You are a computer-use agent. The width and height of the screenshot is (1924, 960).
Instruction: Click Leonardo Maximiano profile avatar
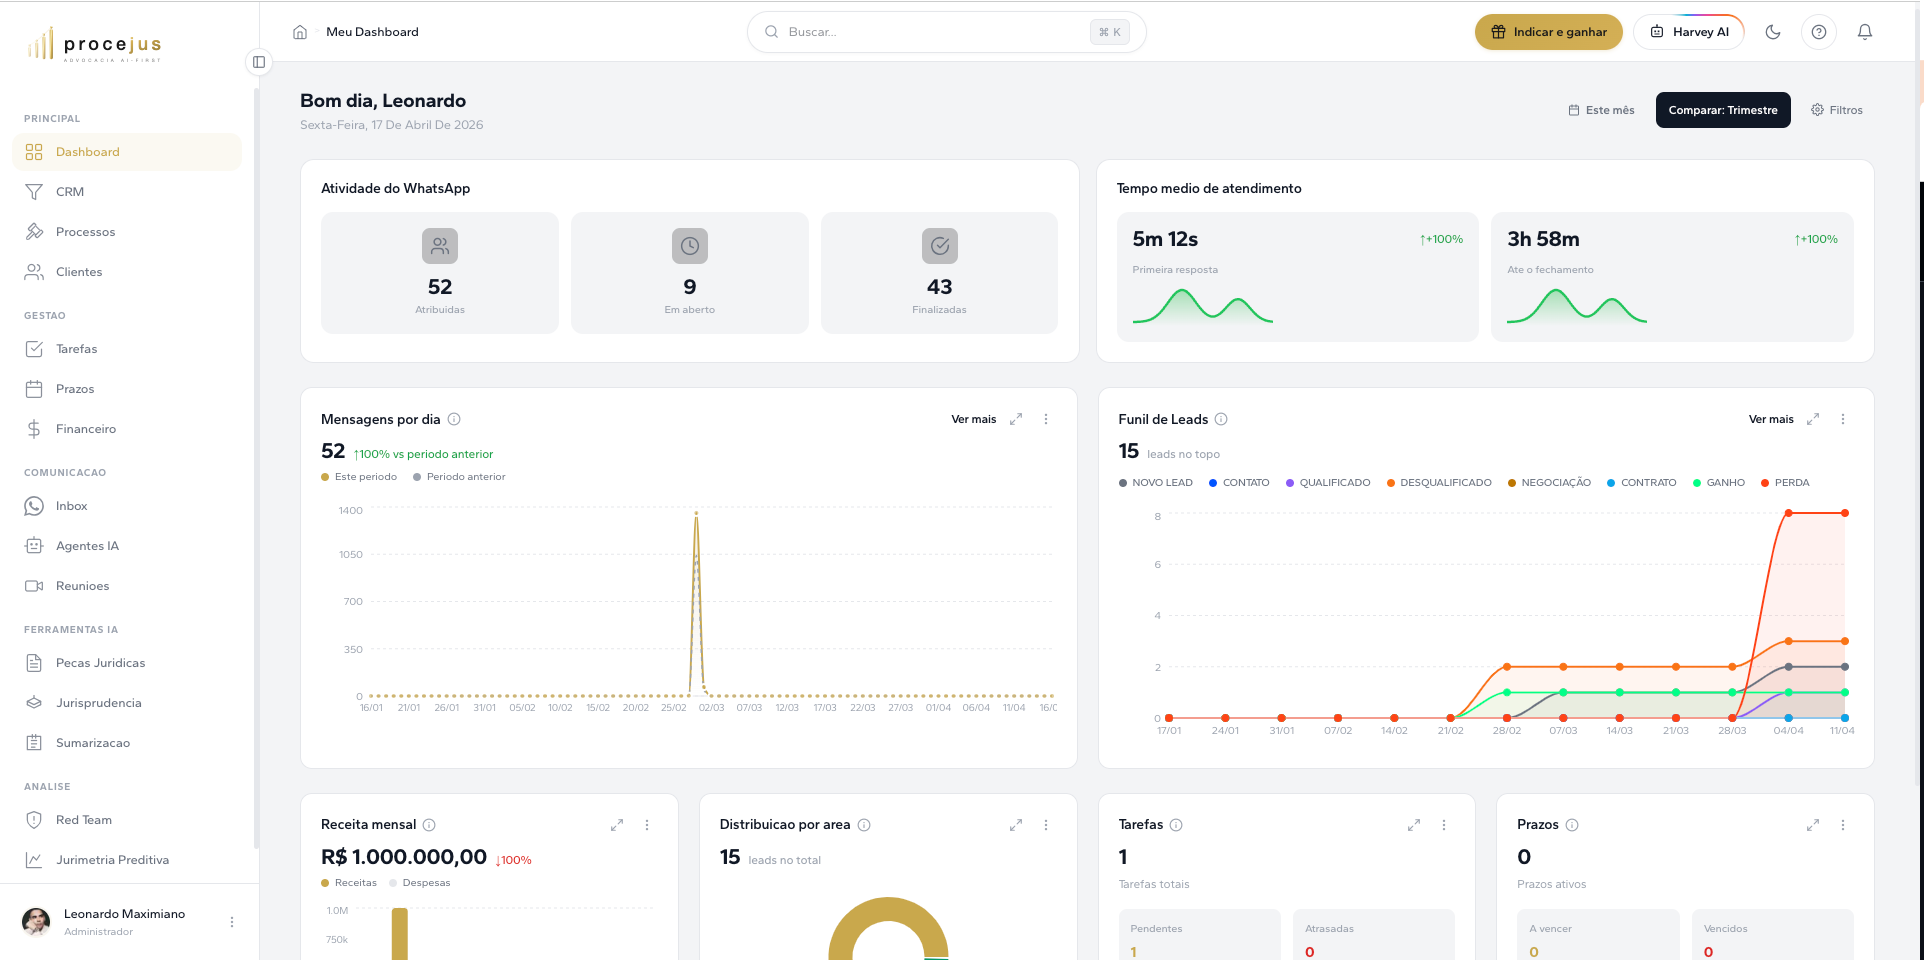point(36,922)
